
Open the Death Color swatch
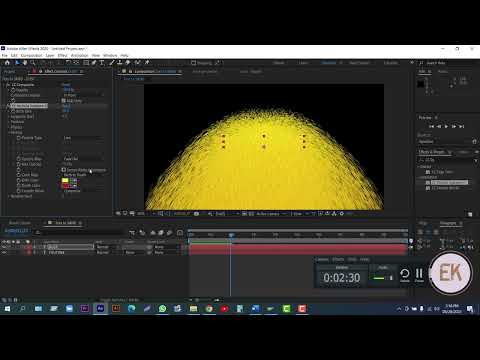pos(65,186)
